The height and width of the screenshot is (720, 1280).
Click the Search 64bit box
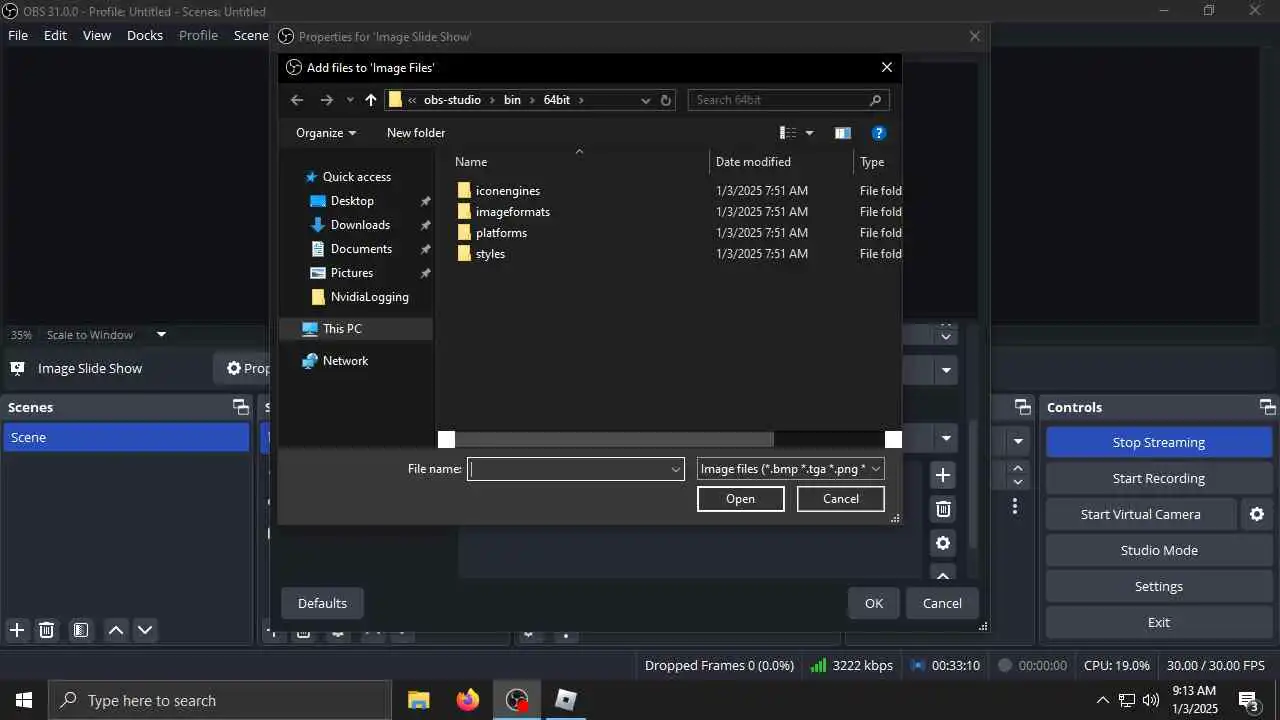[x=788, y=100]
